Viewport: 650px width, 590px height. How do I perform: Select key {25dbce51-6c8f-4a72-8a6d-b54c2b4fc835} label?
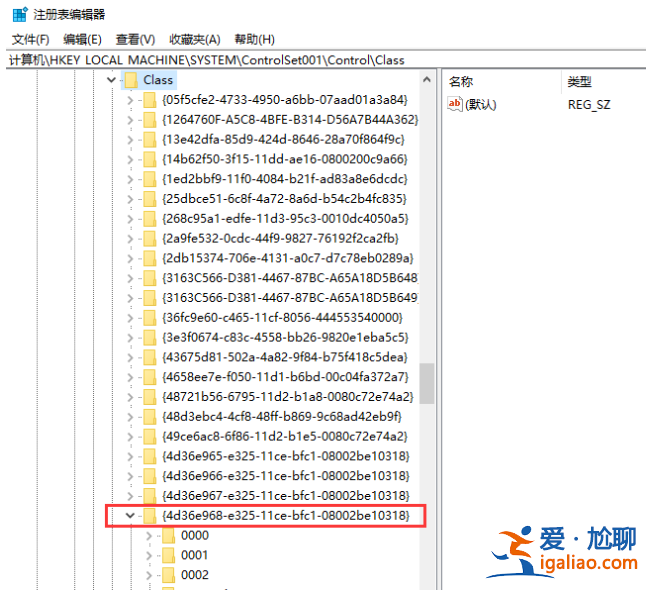pyautogui.click(x=285, y=199)
